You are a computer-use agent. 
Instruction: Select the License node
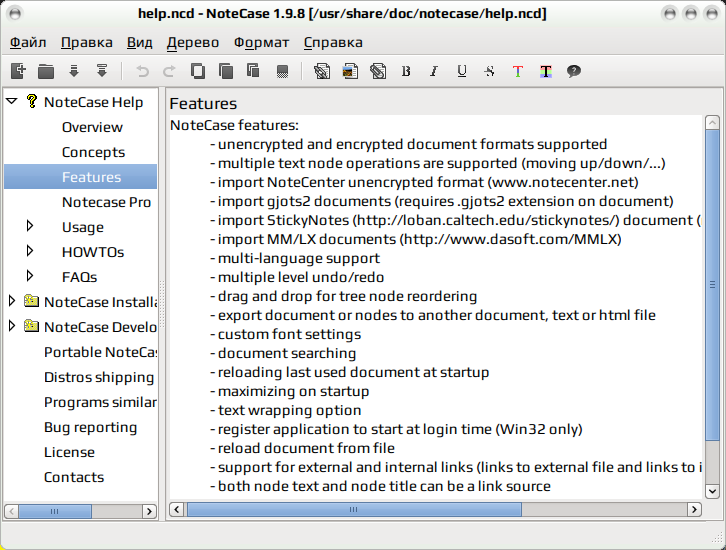click(69, 452)
